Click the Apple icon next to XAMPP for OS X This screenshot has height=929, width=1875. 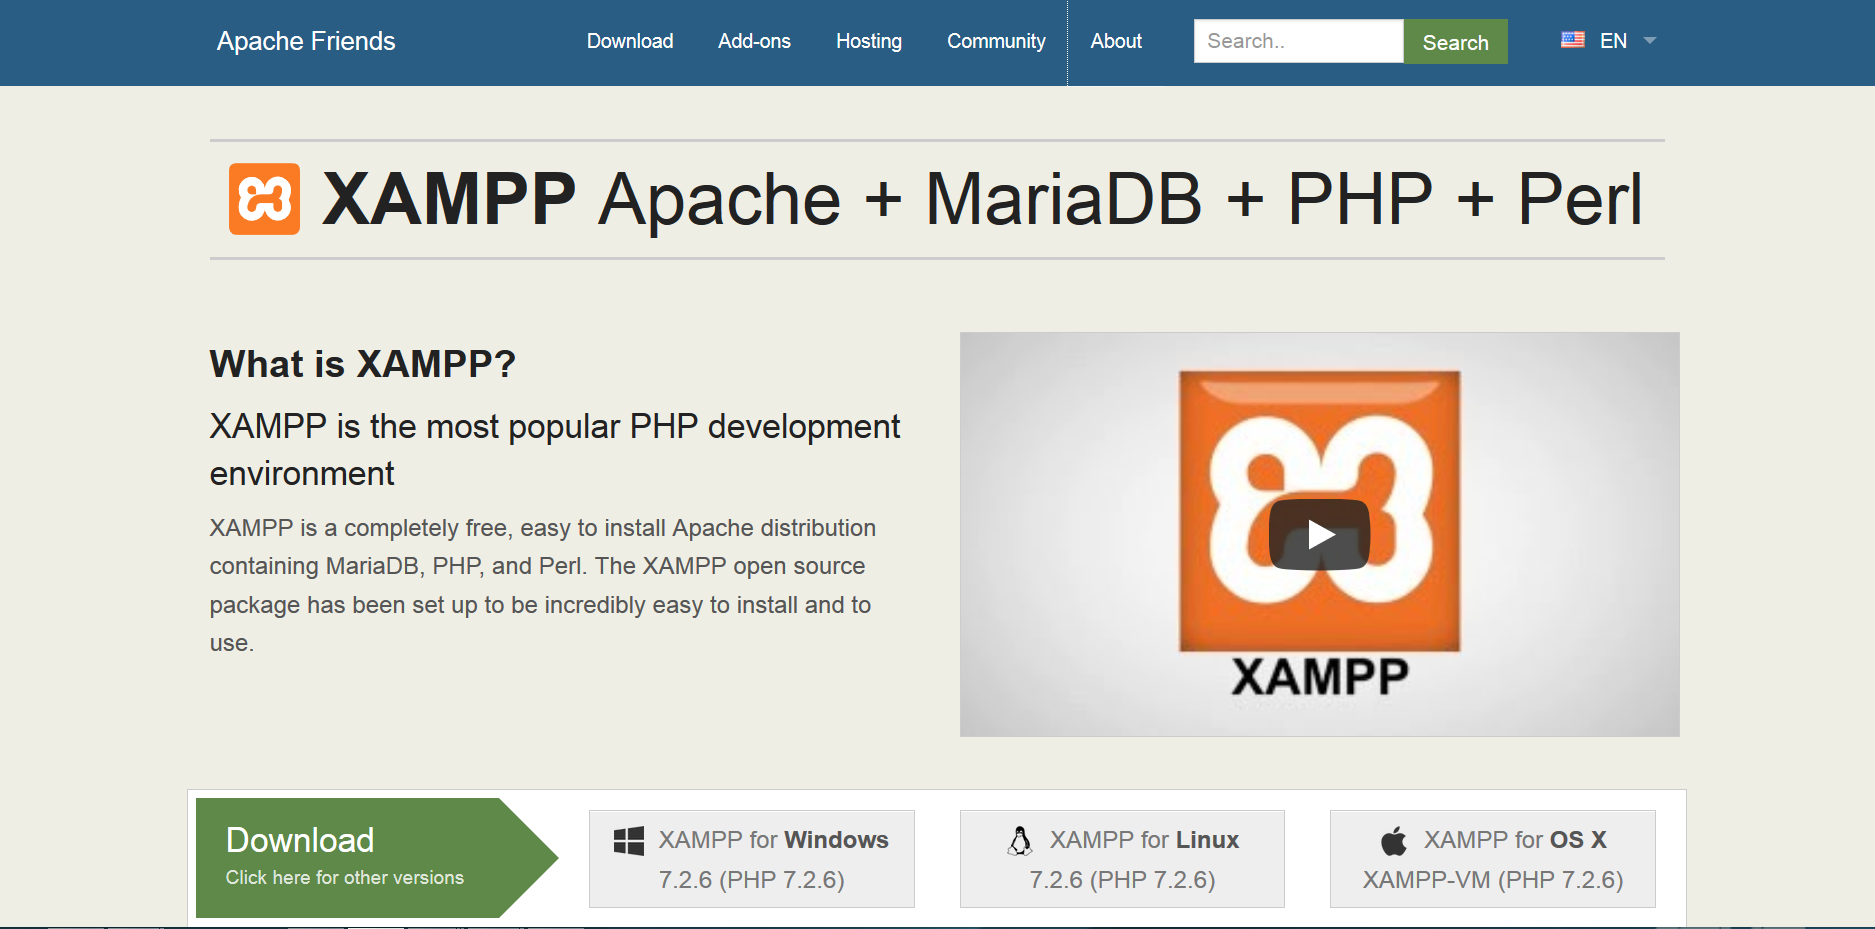point(1392,840)
